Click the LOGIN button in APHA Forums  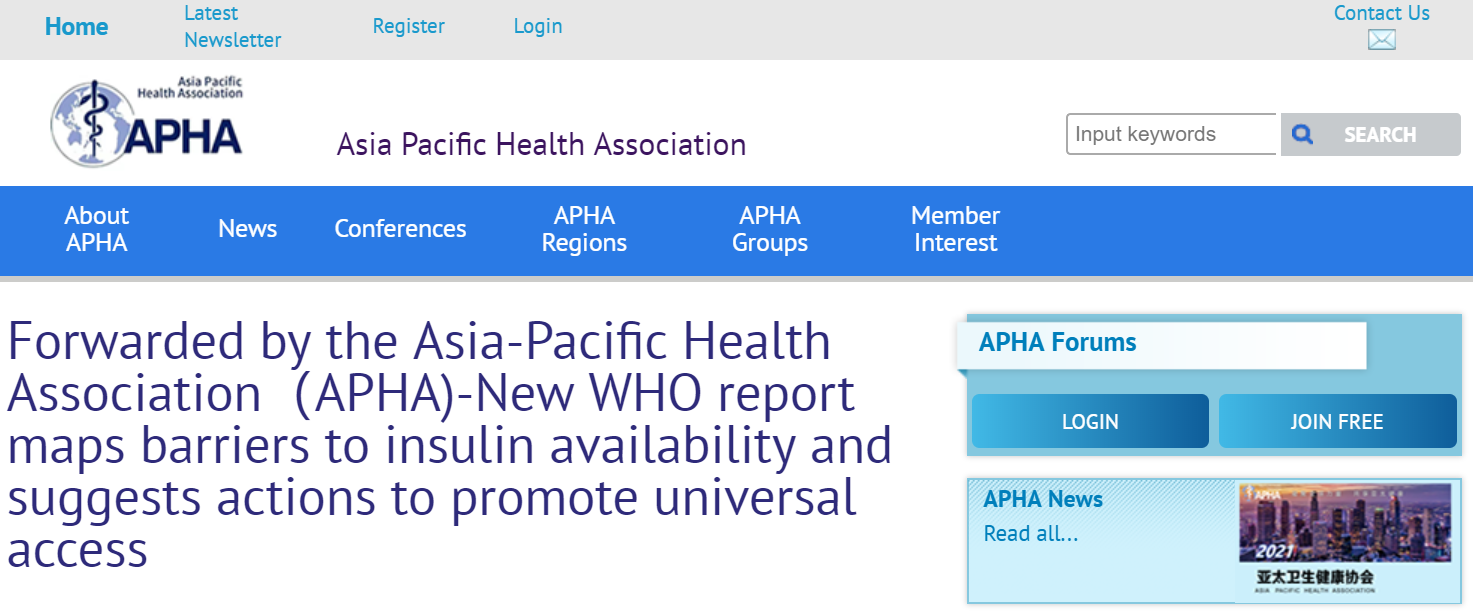(x=1090, y=421)
